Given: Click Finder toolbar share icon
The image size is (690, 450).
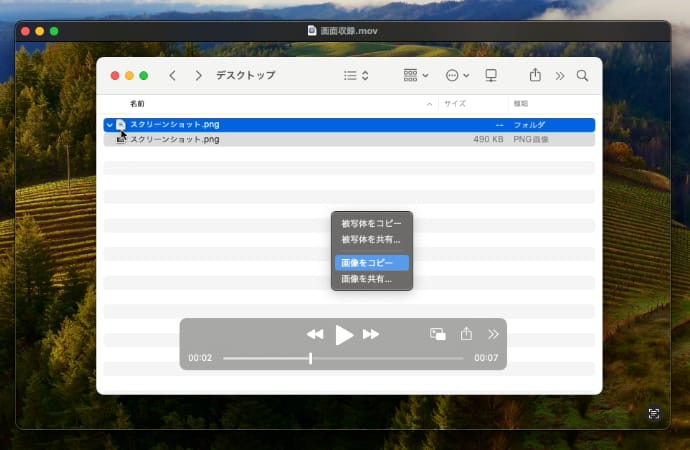Looking at the screenshot, I should 535,75.
